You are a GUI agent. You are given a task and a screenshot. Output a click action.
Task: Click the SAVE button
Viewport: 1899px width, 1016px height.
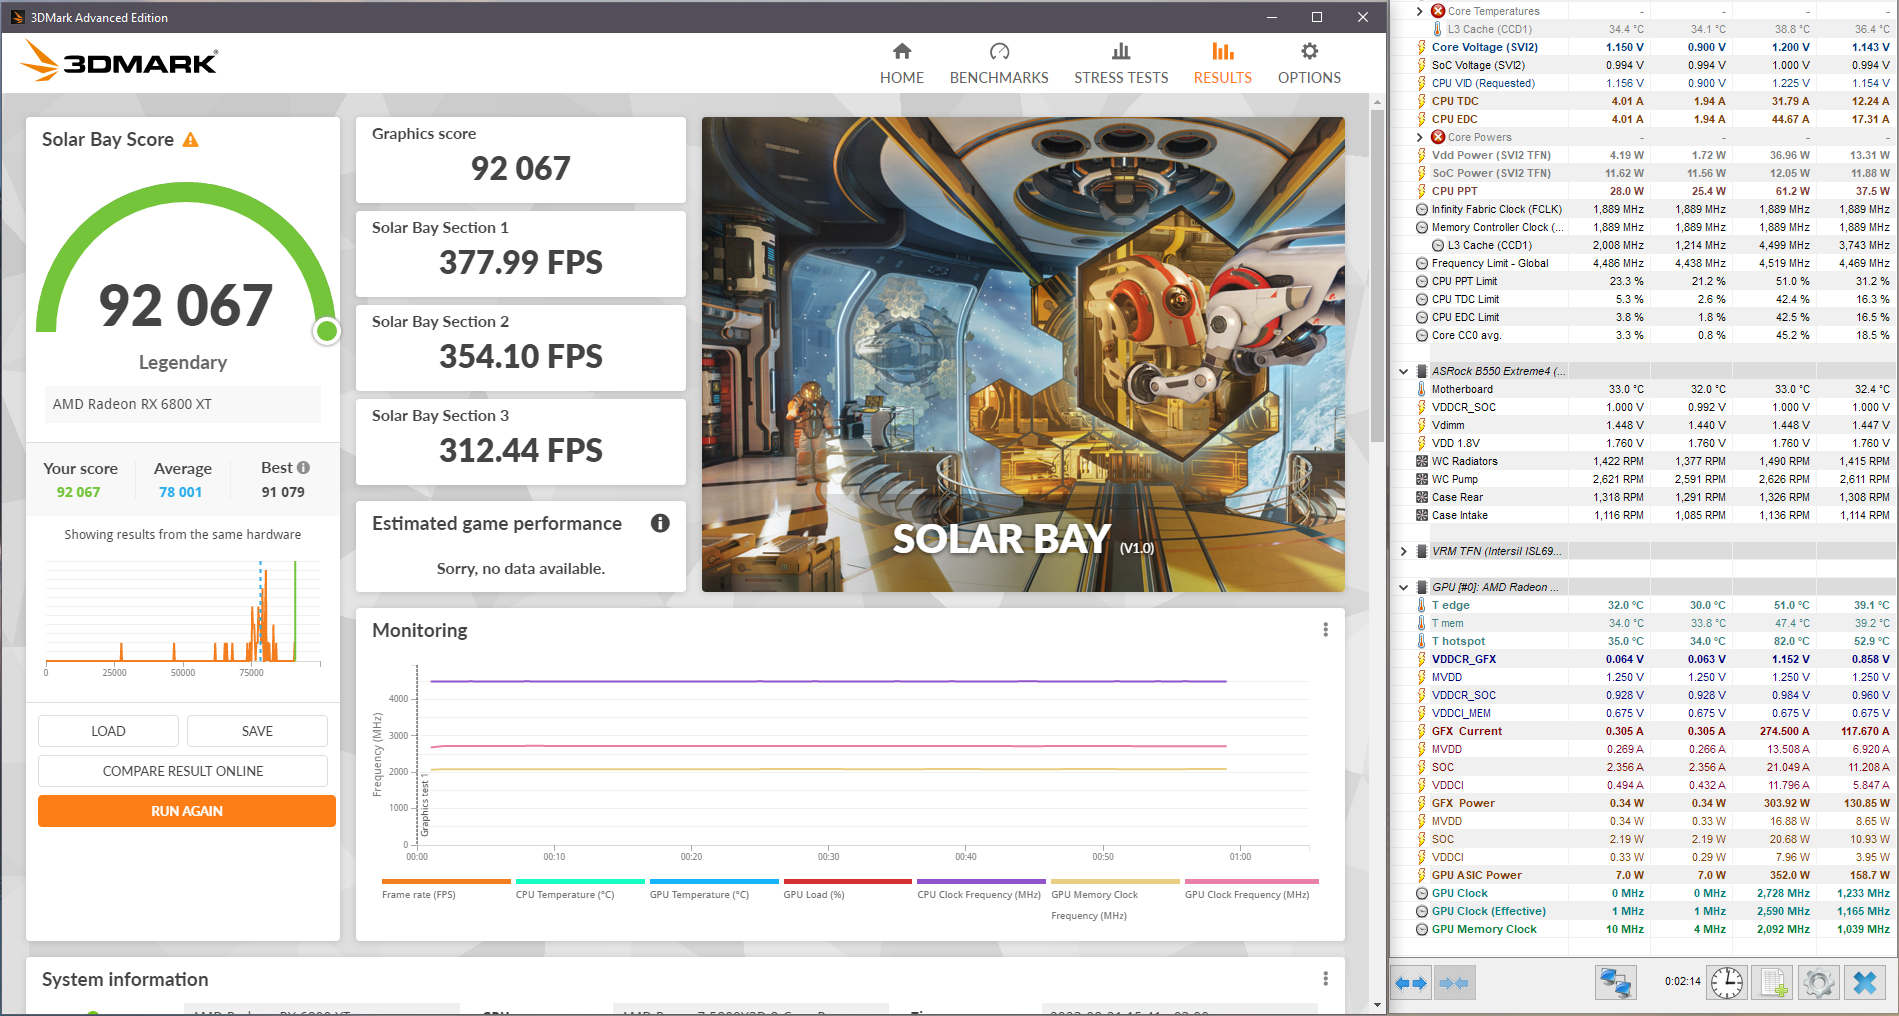(x=257, y=731)
